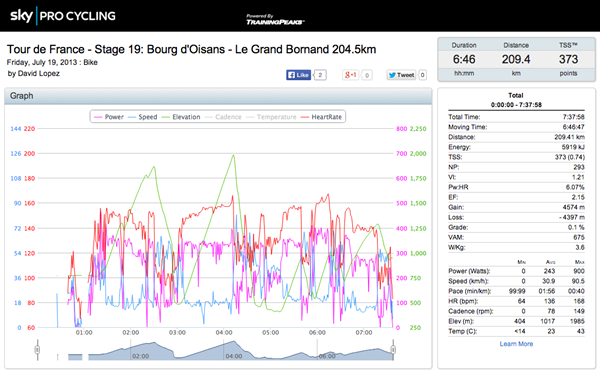Toggle the Speed series in legend
The height and width of the screenshot is (372, 600).
[143, 117]
